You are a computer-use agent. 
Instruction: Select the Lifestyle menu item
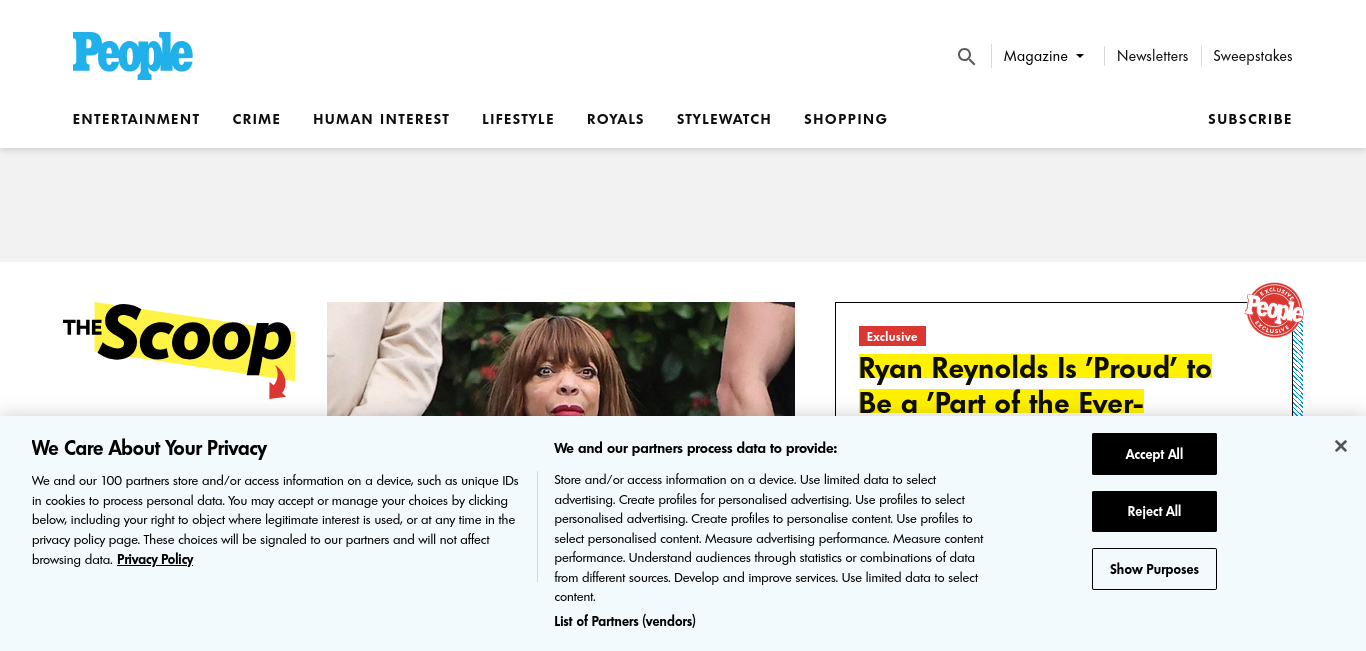(x=518, y=119)
